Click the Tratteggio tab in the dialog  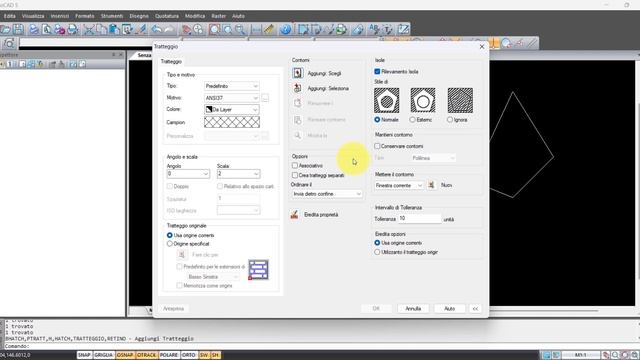pyautogui.click(x=171, y=62)
